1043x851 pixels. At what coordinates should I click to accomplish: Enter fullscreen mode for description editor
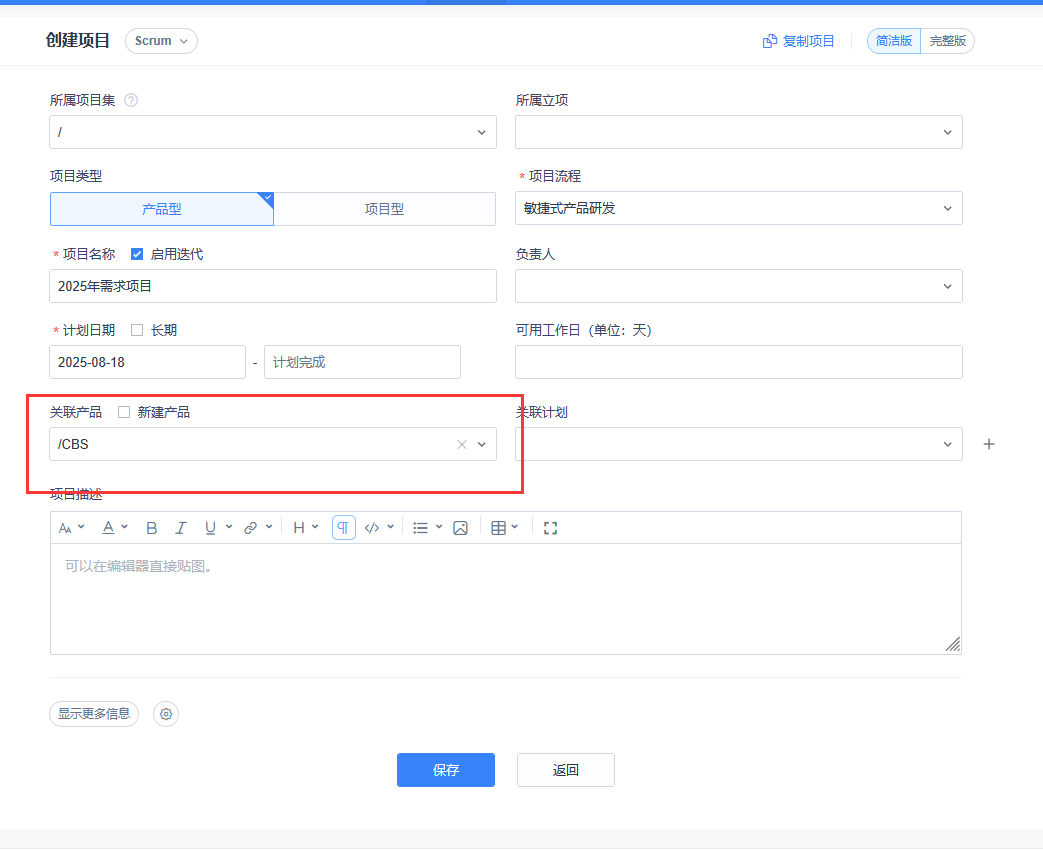(x=550, y=528)
